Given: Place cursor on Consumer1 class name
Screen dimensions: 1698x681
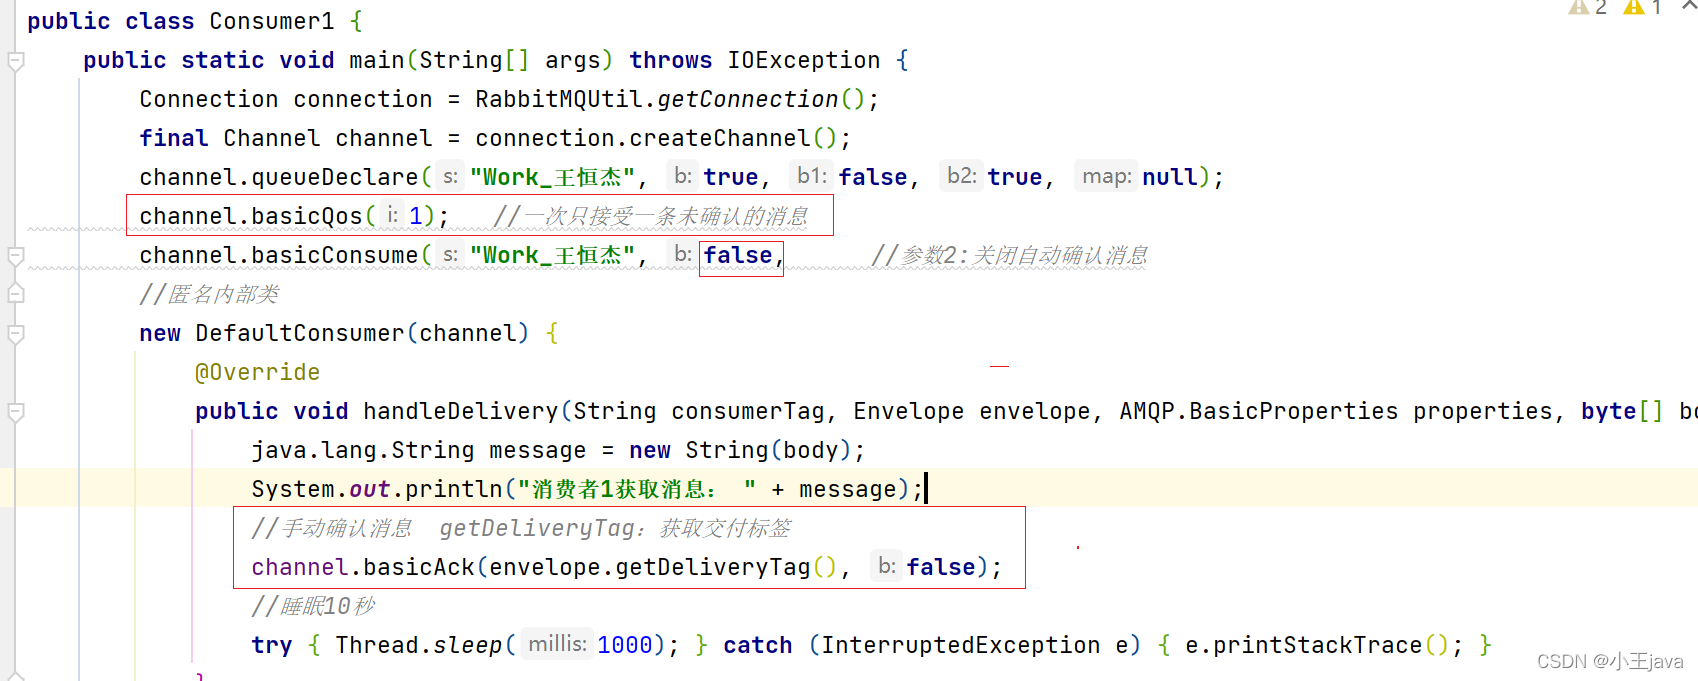Looking at the screenshot, I should [x=272, y=21].
